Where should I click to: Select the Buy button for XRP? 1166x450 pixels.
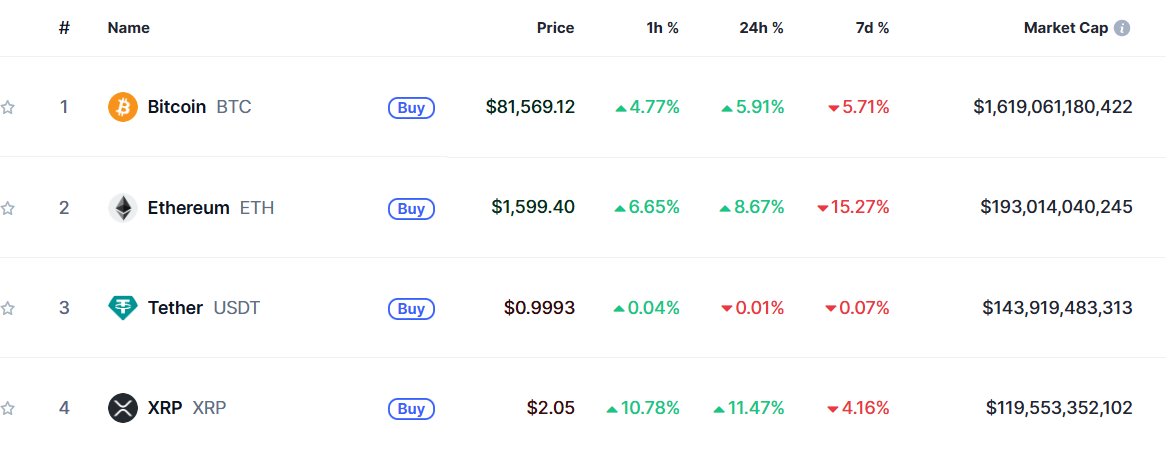tap(411, 409)
